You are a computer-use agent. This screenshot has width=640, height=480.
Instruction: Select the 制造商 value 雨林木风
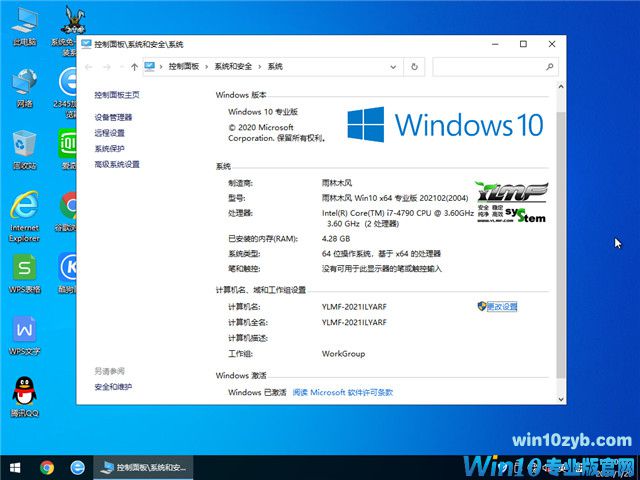[337, 183]
